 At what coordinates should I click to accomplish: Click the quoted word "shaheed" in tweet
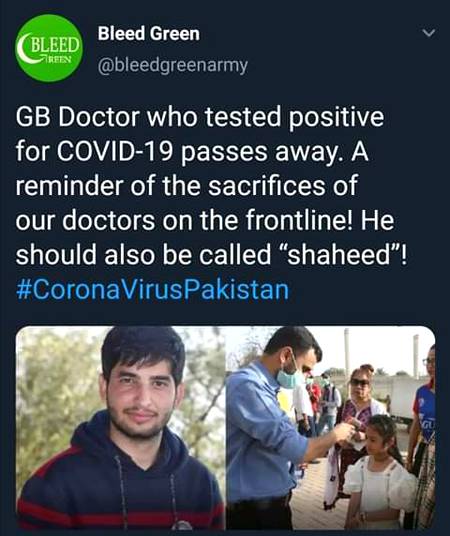pos(340,255)
